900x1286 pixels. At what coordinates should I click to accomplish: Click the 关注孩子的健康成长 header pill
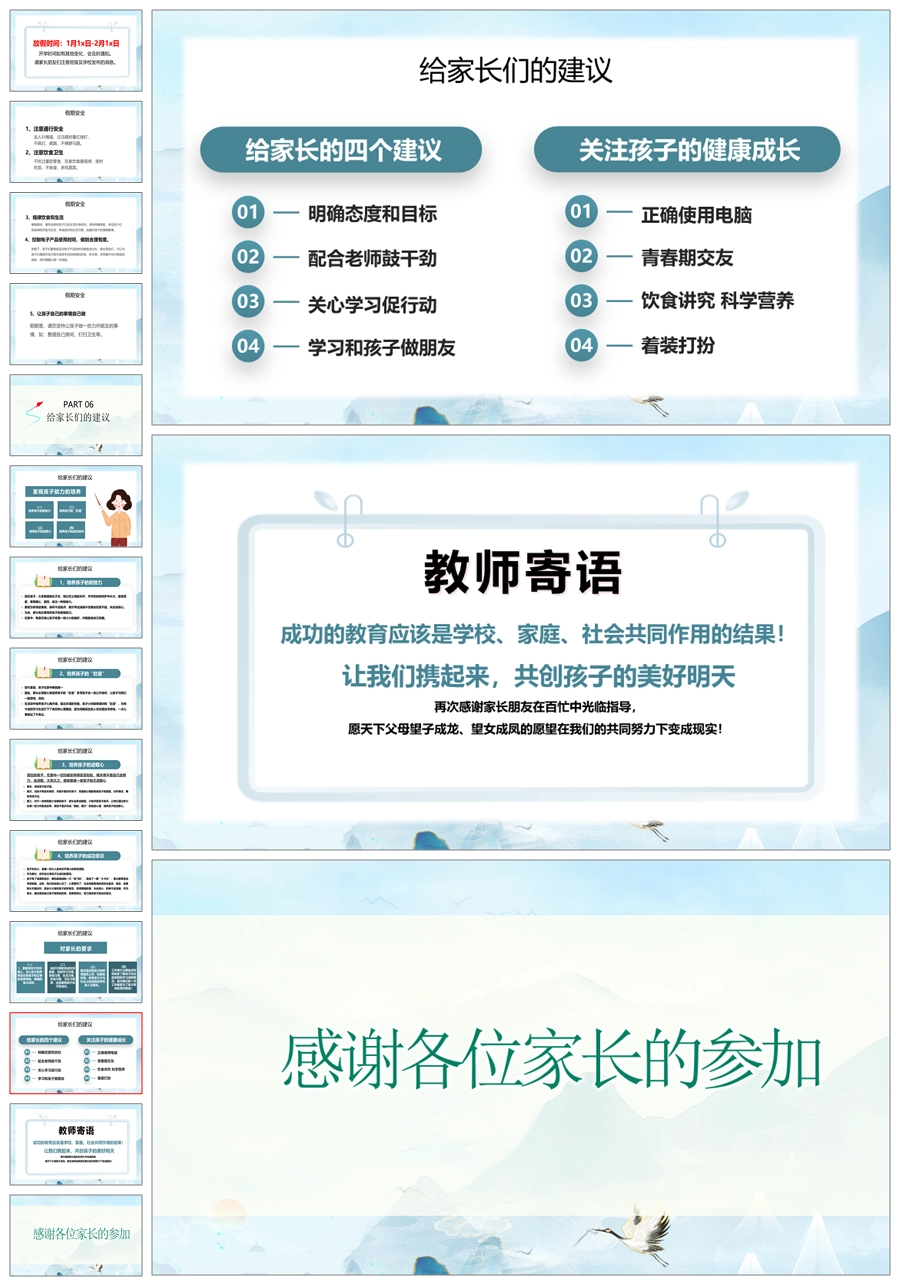click(688, 151)
